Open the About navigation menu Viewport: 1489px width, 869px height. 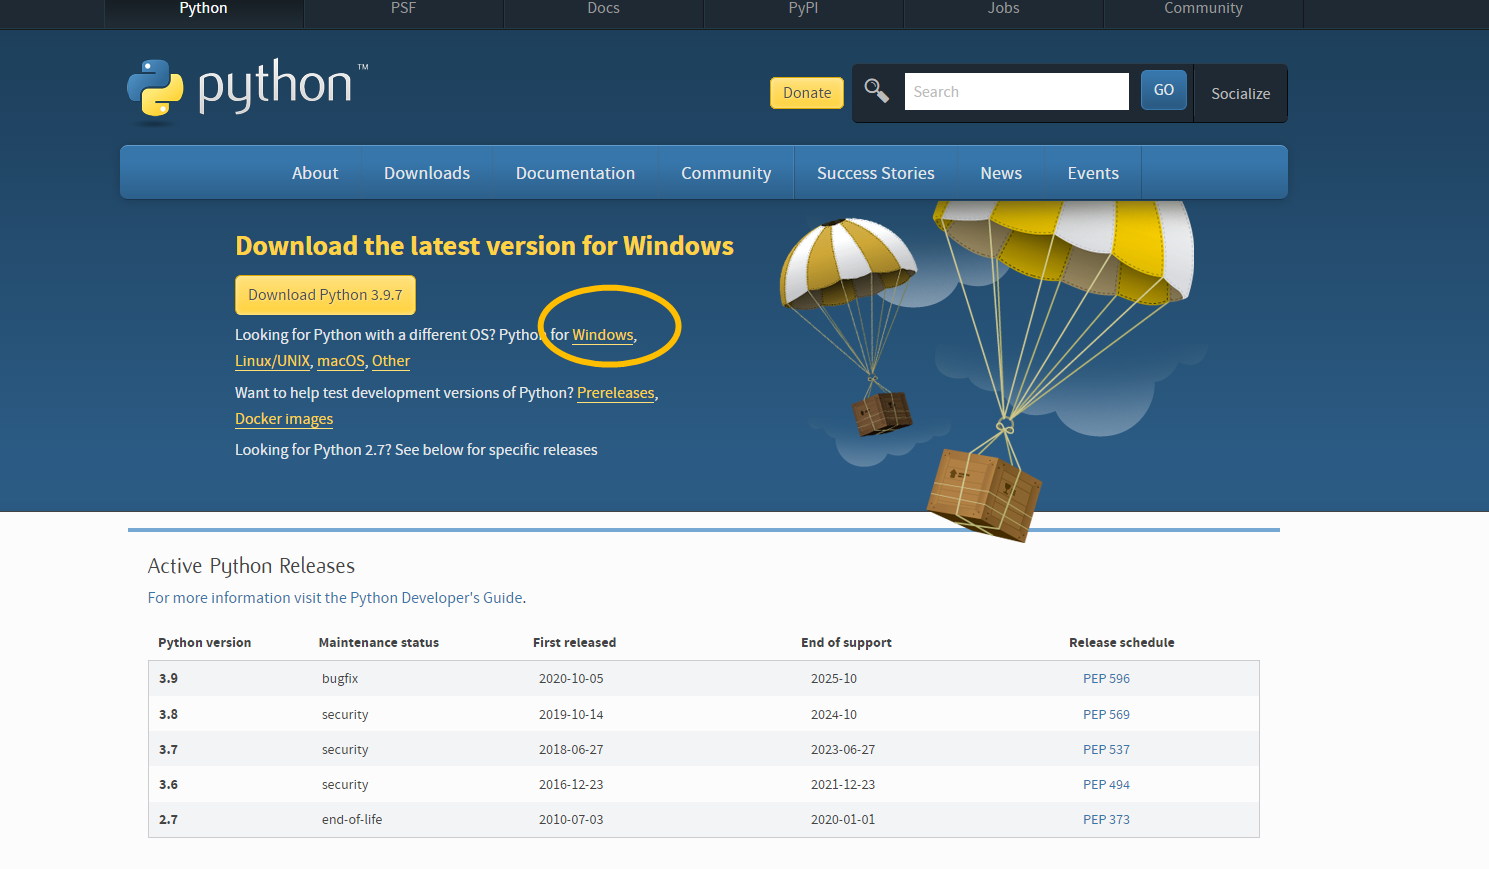click(315, 173)
